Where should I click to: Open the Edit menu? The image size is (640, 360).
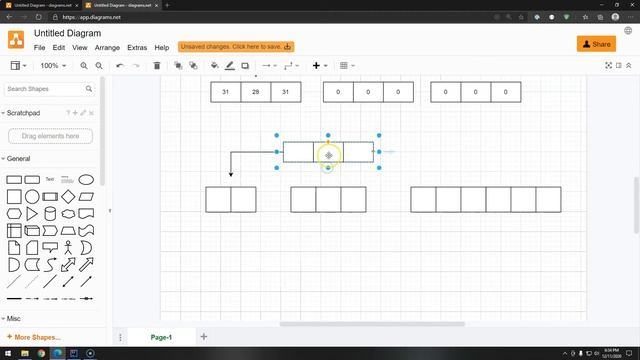59,47
